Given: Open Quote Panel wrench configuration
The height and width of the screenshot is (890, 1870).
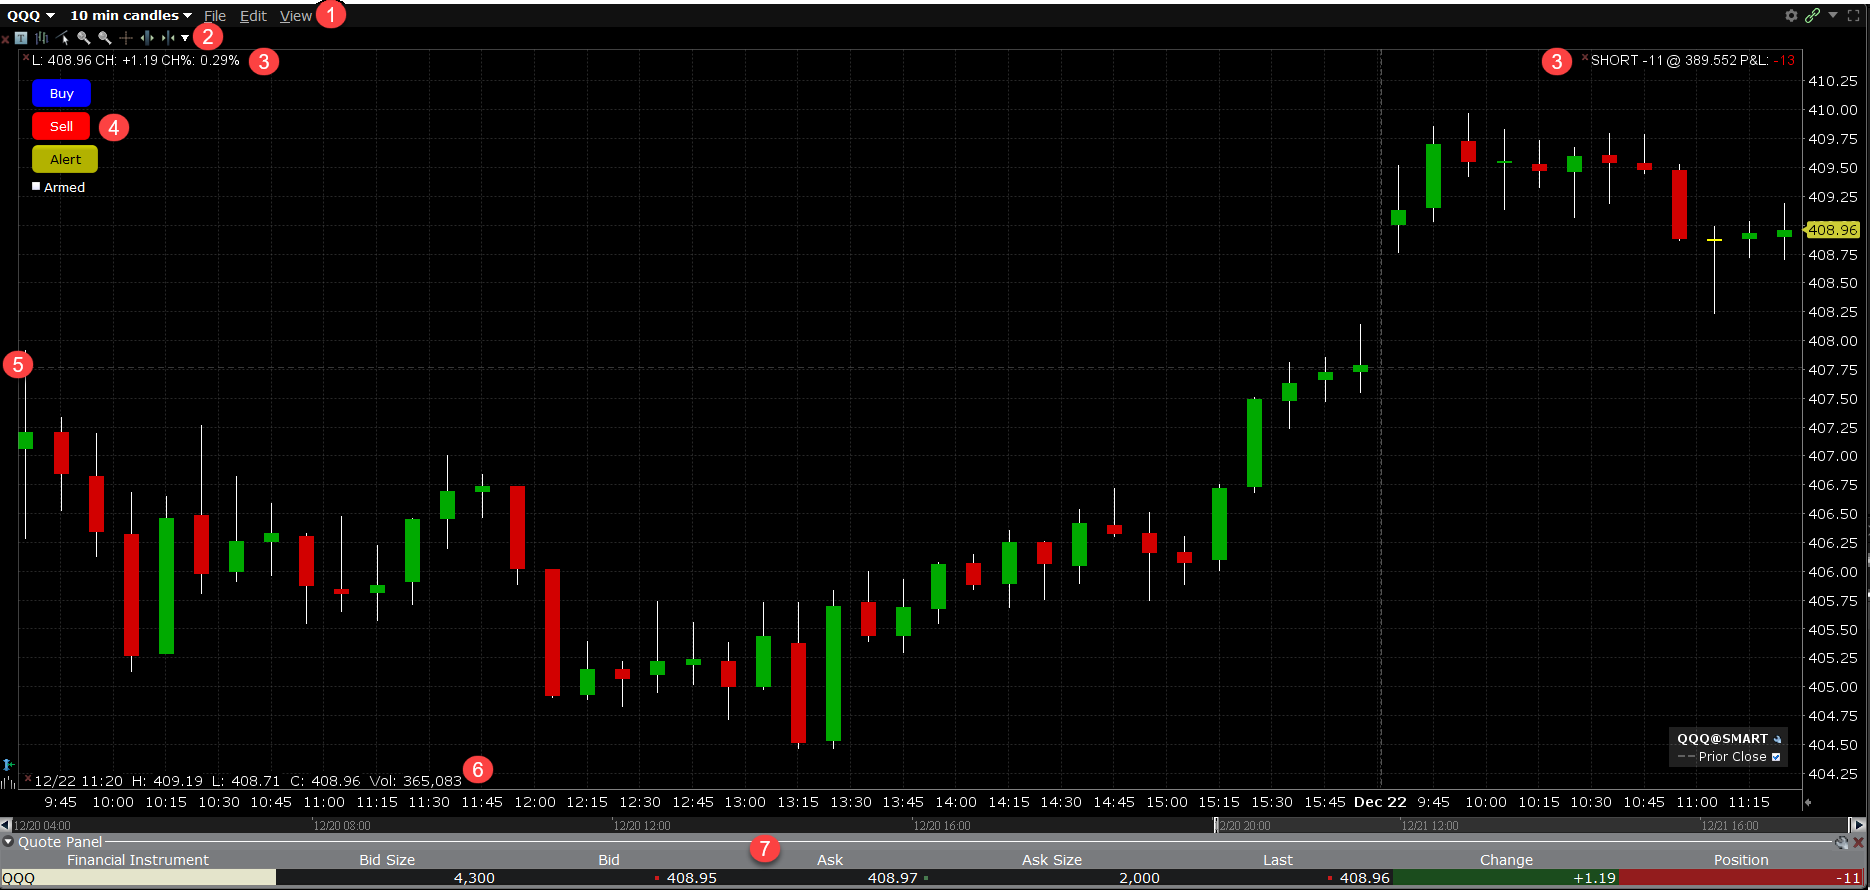Looking at the screenshot, I should pos(1841,842).
